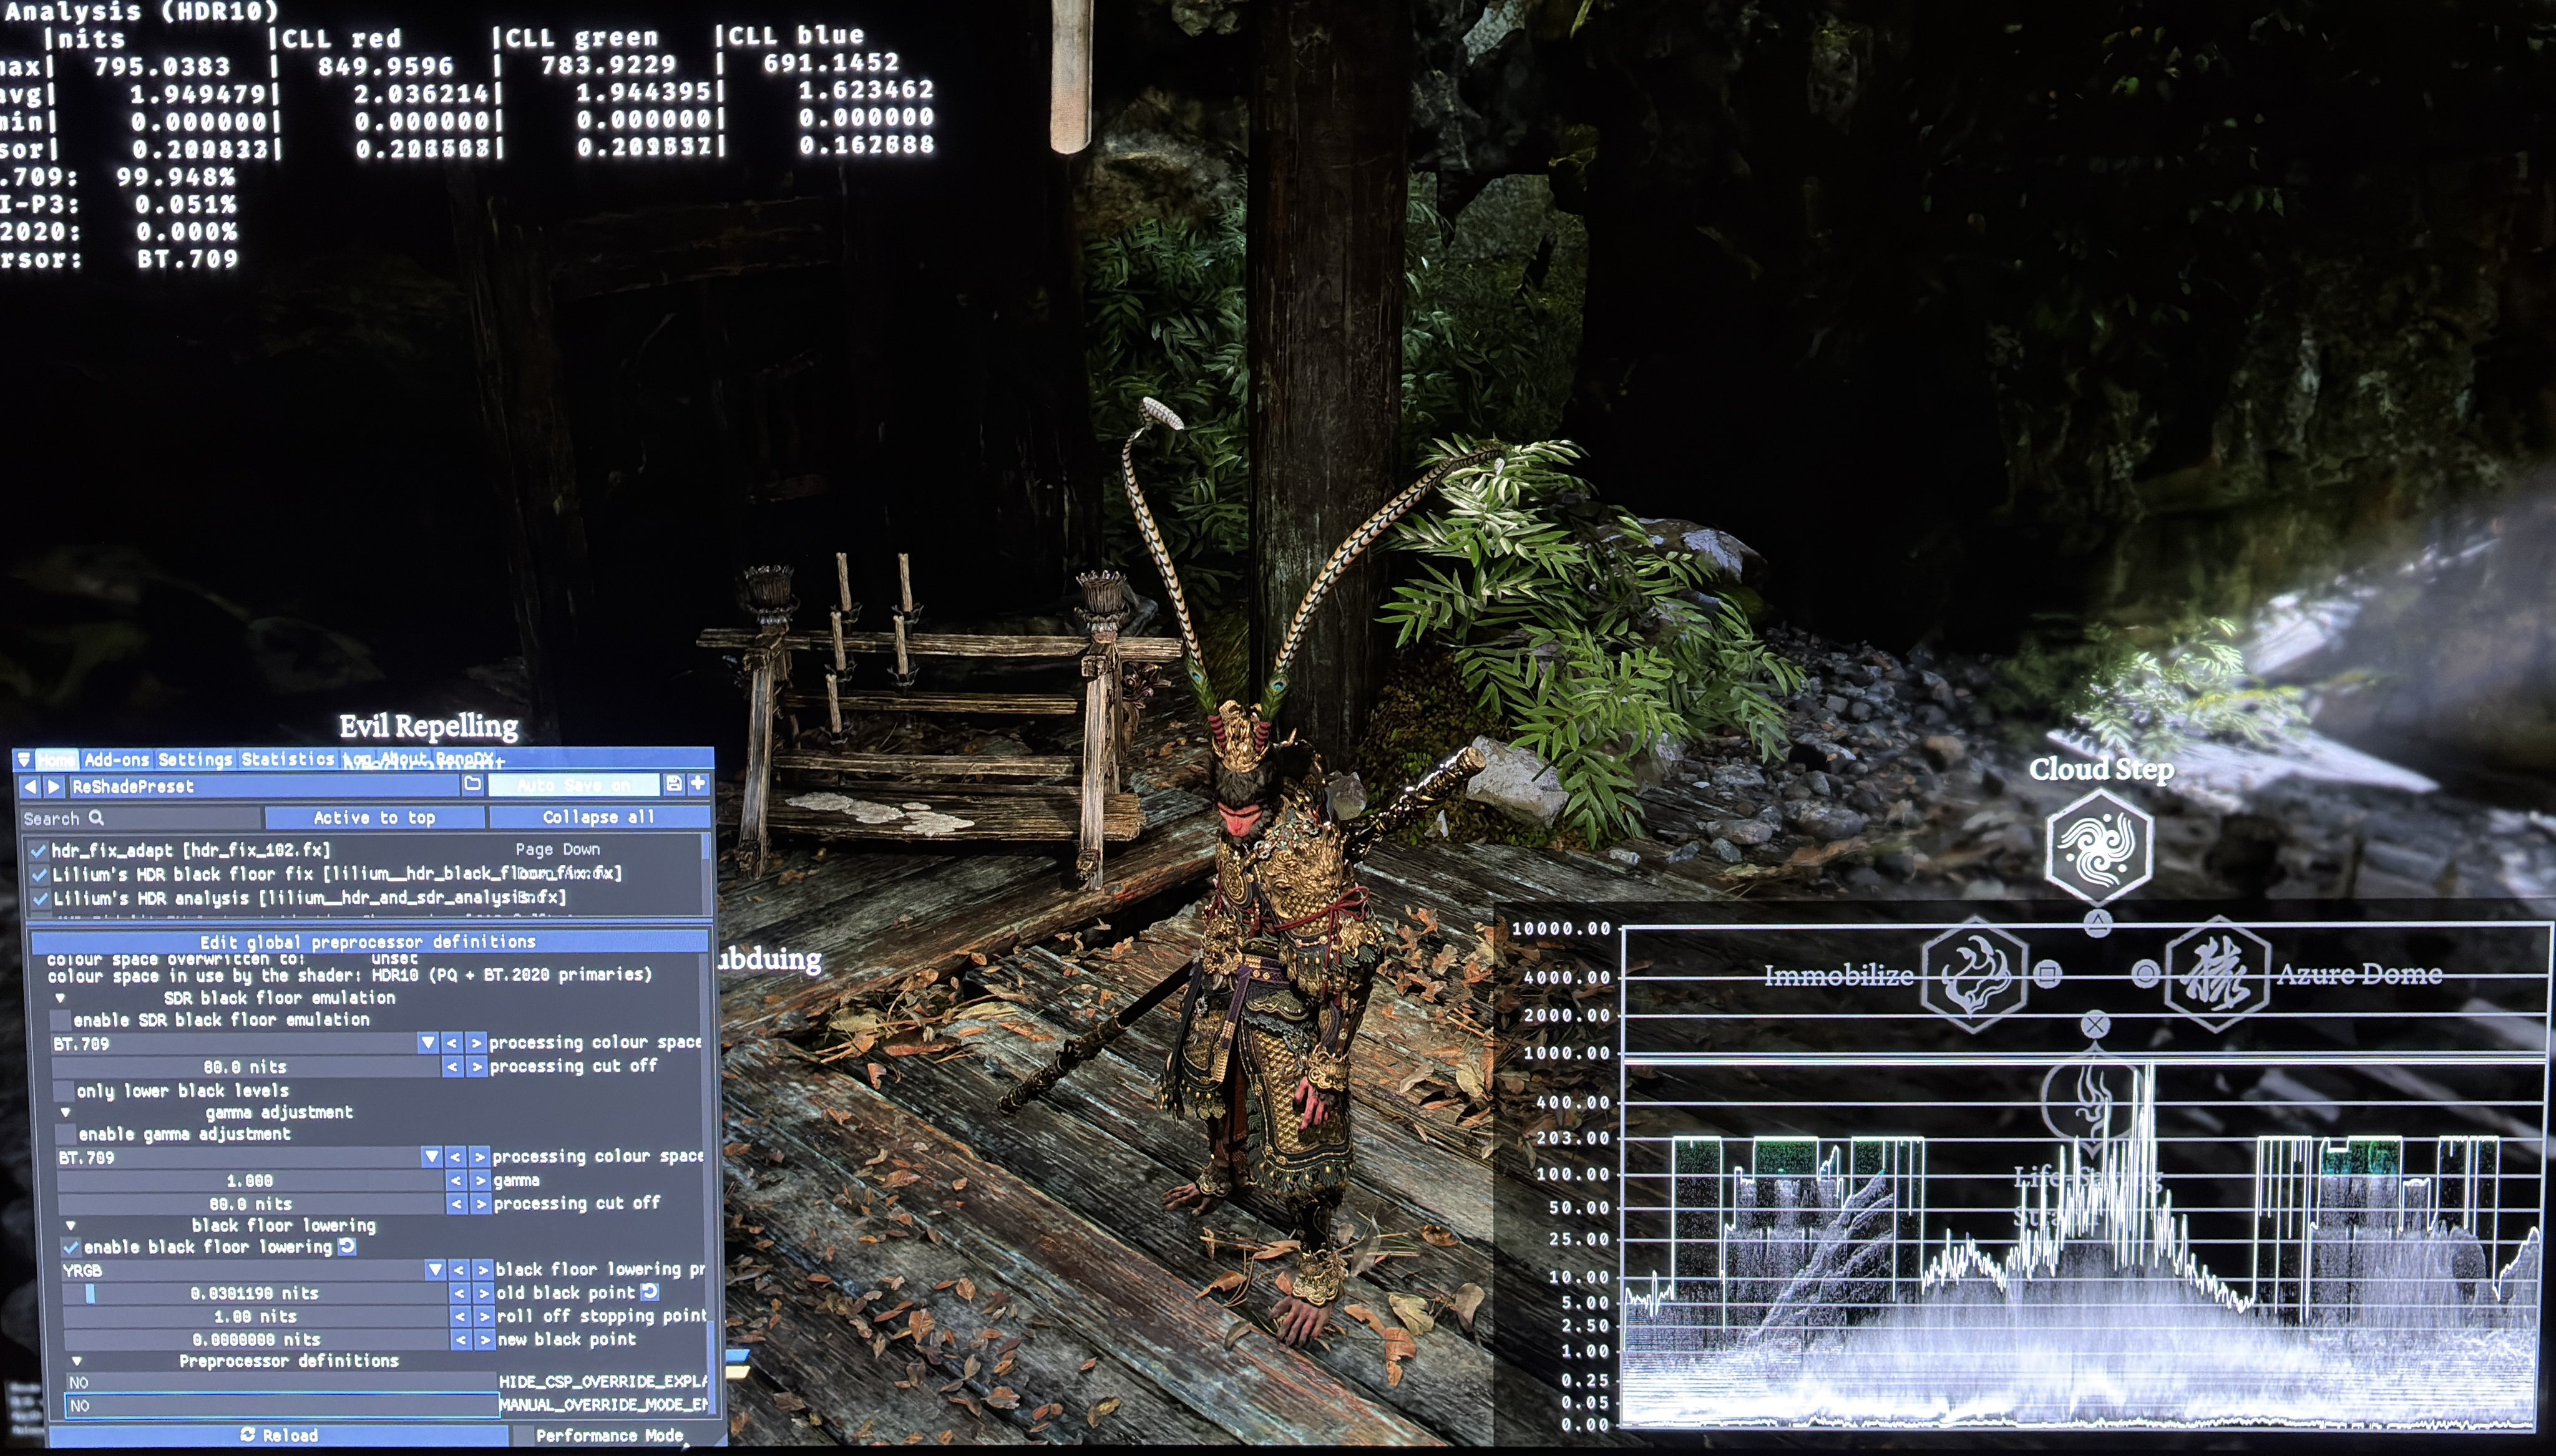
Task: Click the new black point 0.0000000 nits slider
Action: pos(256,1339)
